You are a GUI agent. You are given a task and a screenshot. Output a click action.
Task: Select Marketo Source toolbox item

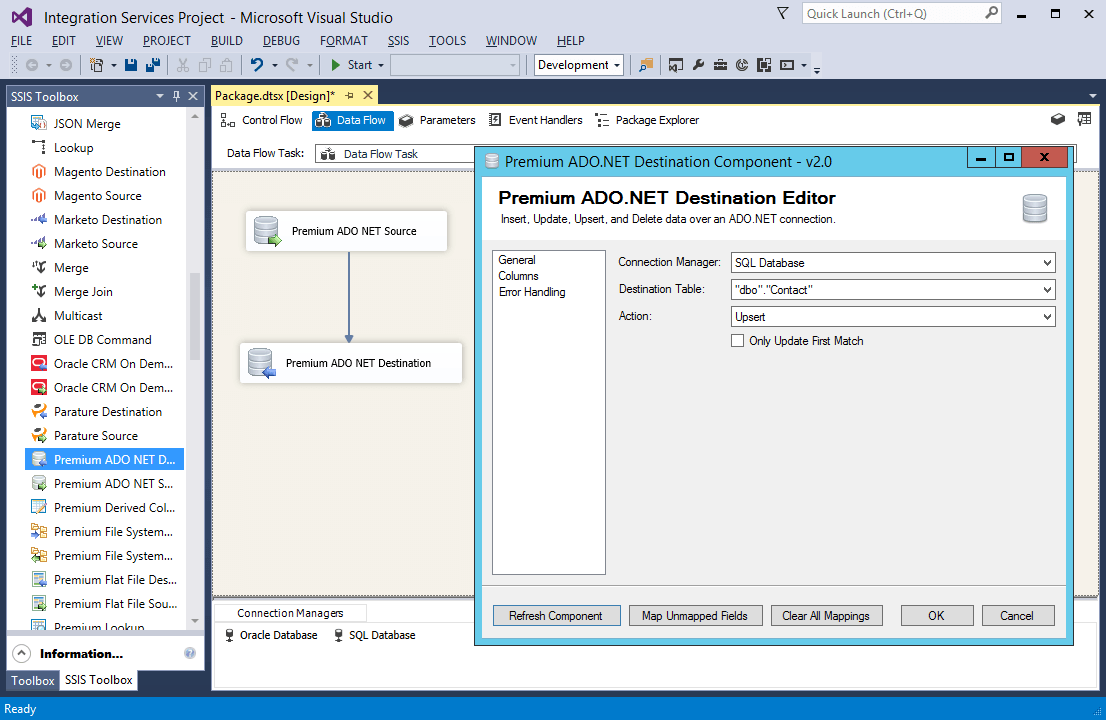(x=96, y=243)
